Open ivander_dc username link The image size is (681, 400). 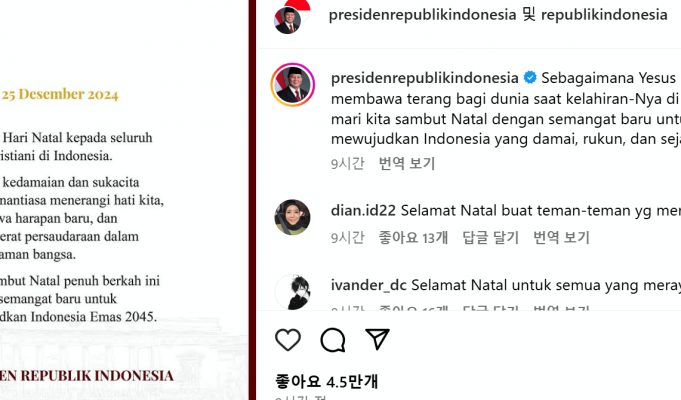pyautogui.click(x=368, y=285)
